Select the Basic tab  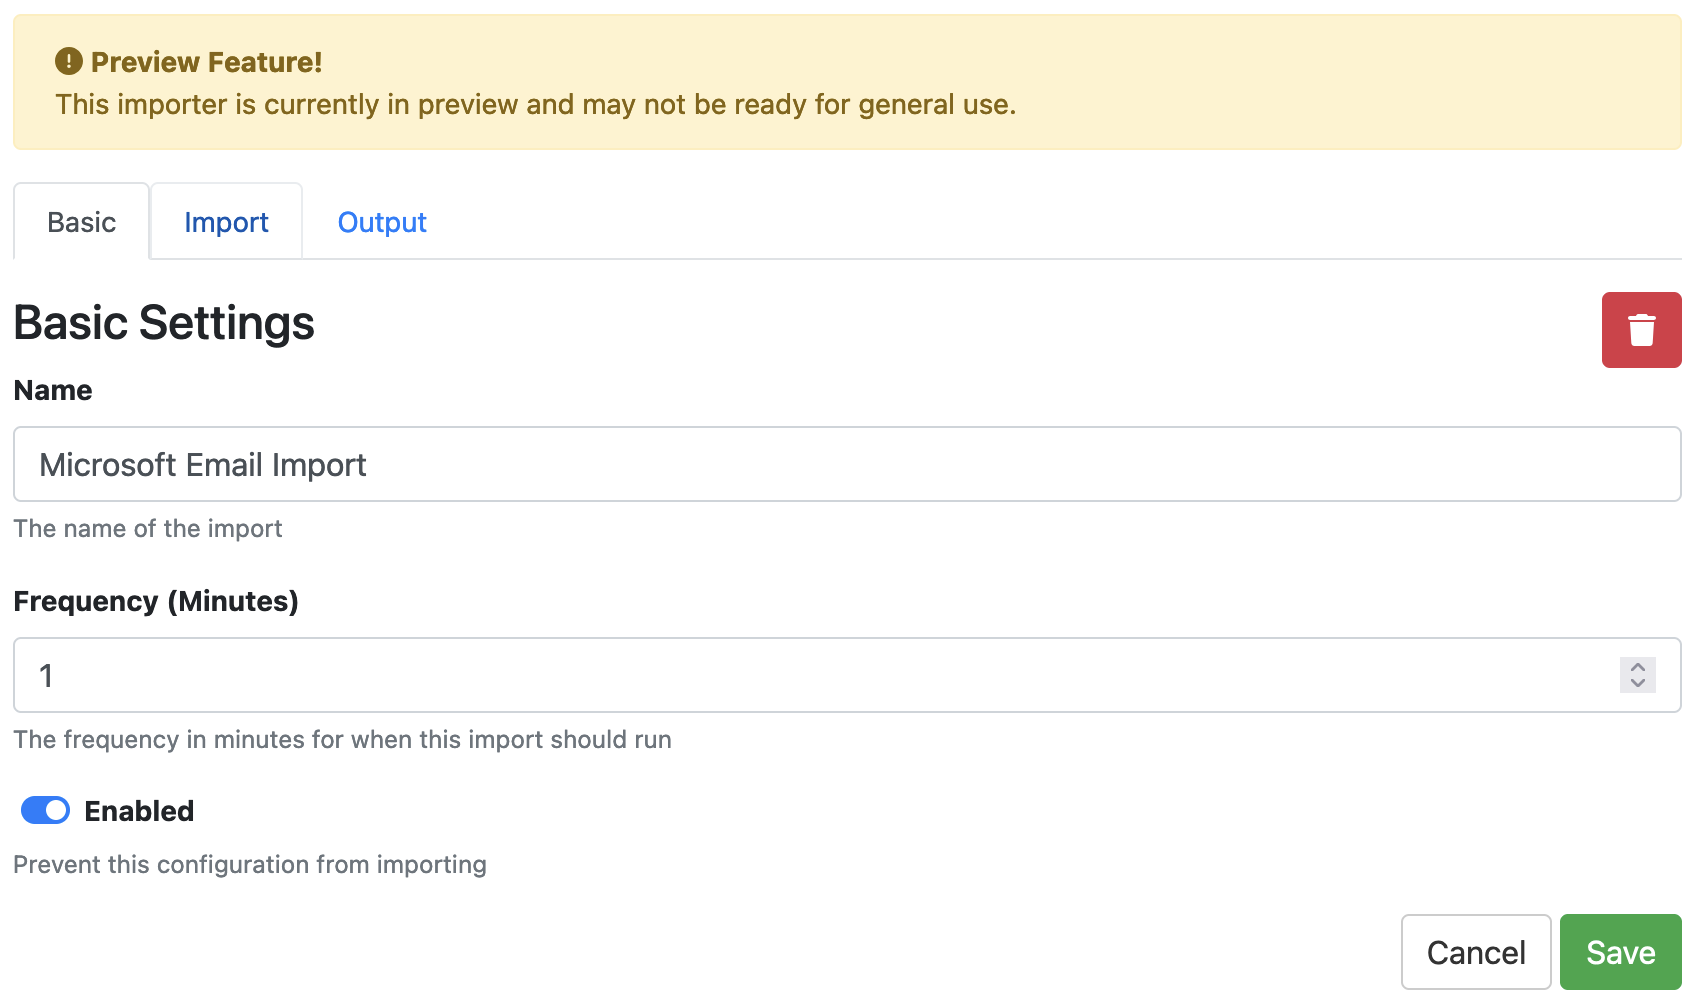coord(82,222)
